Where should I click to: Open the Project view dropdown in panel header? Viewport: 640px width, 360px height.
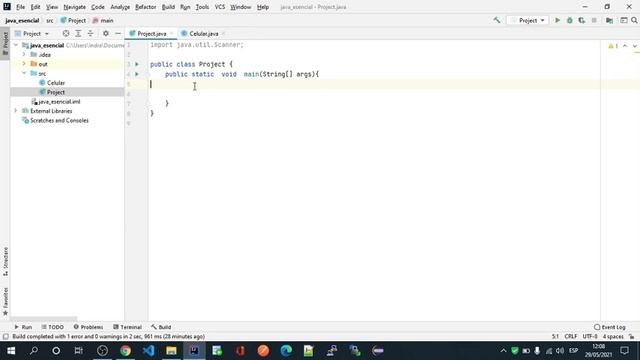coord(32,33)
